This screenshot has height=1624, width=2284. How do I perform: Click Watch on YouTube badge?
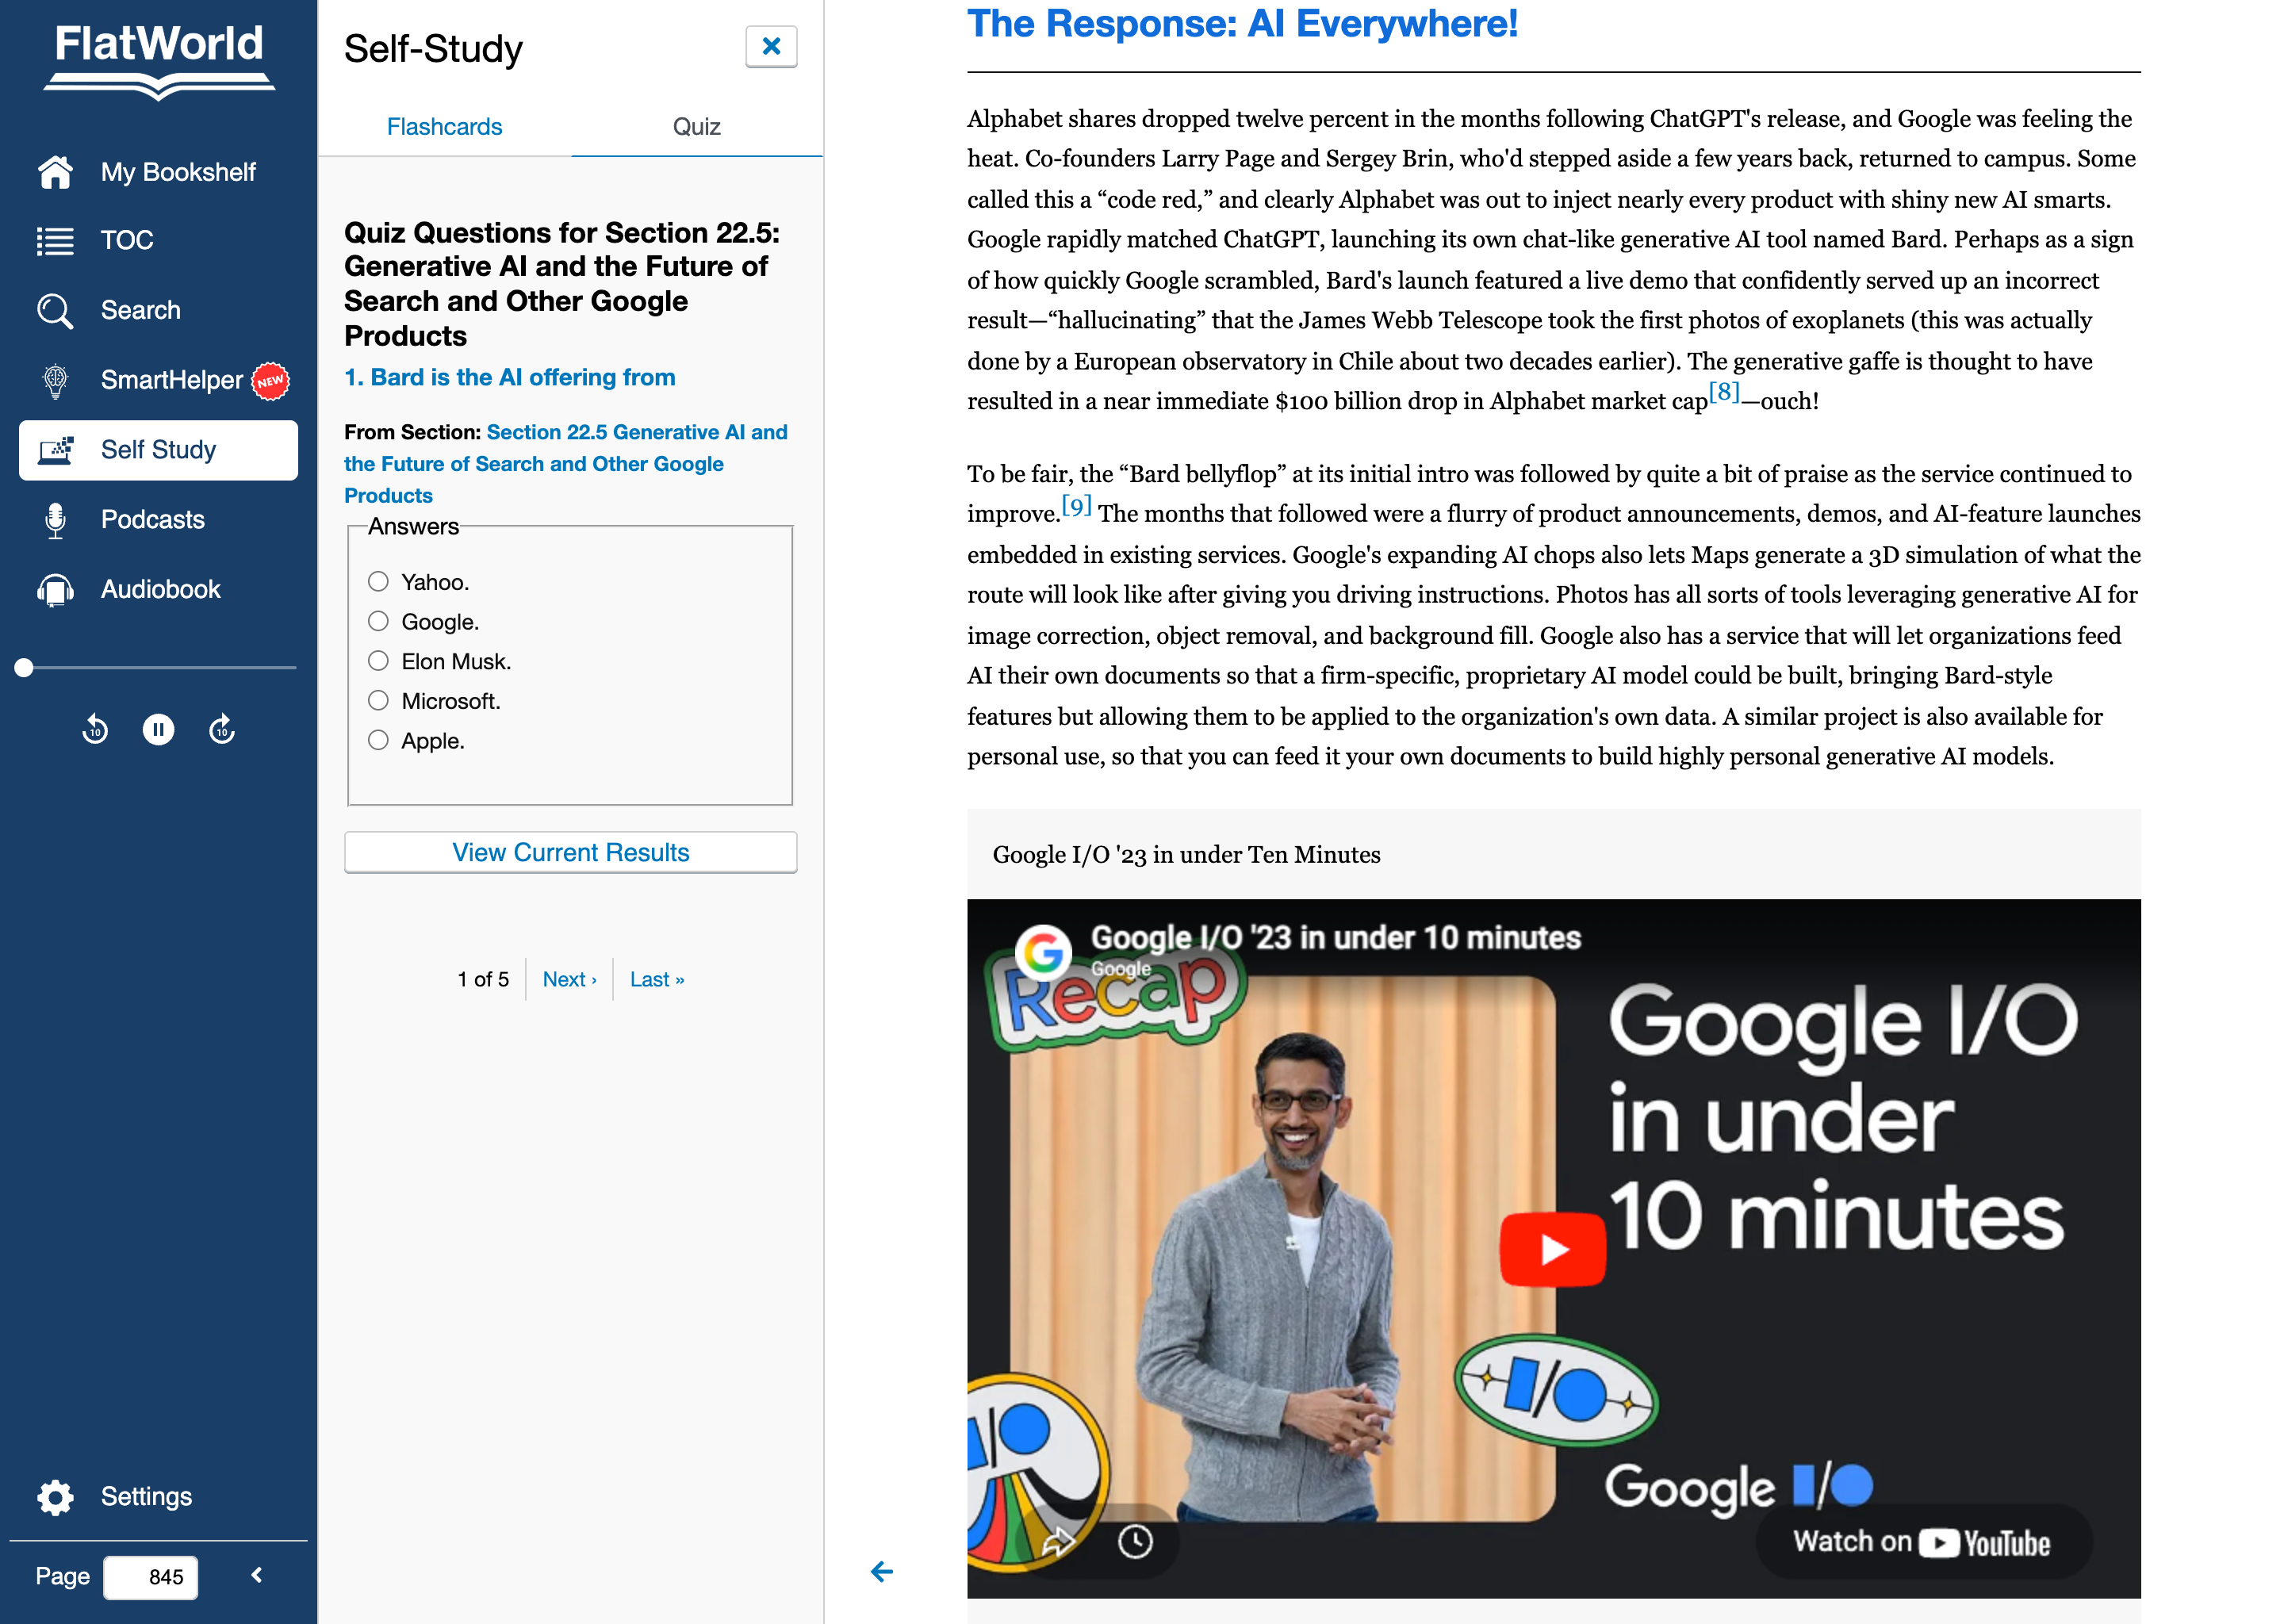tap(1923, 1542)
